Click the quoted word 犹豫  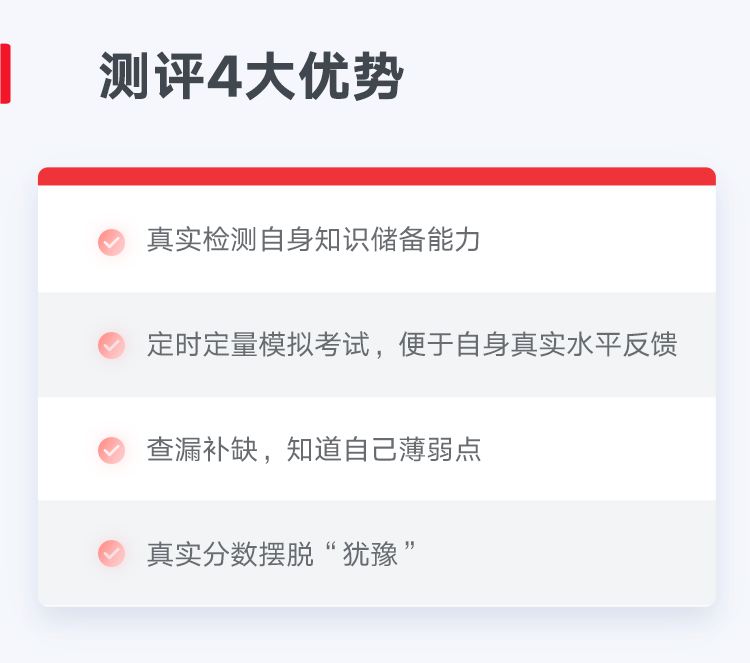pos(370,554)
